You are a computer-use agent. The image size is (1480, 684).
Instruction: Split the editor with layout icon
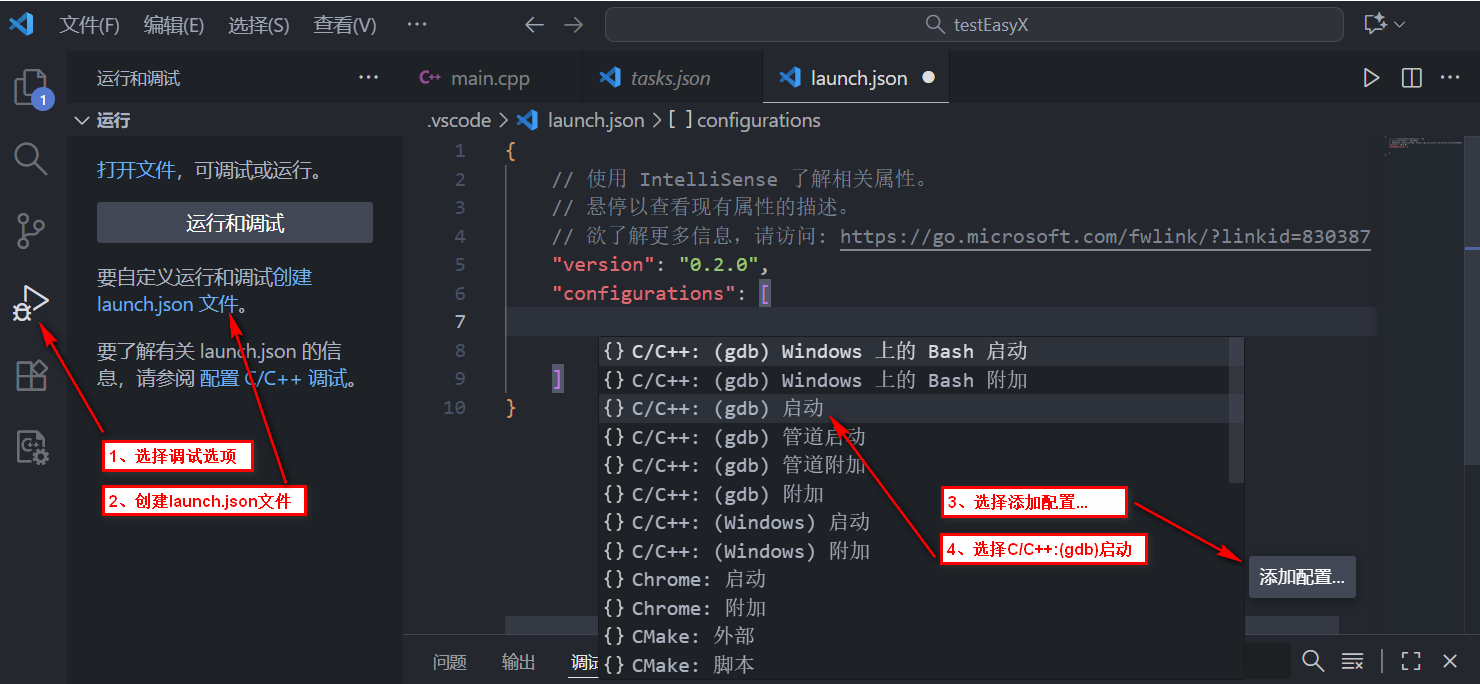click(x=1412, y=78)
